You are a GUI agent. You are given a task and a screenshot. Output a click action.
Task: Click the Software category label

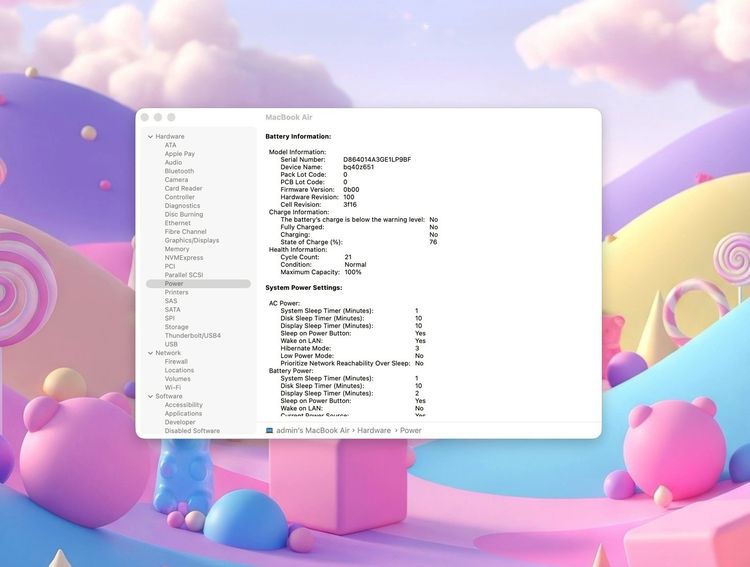click(x=169, y=396)
